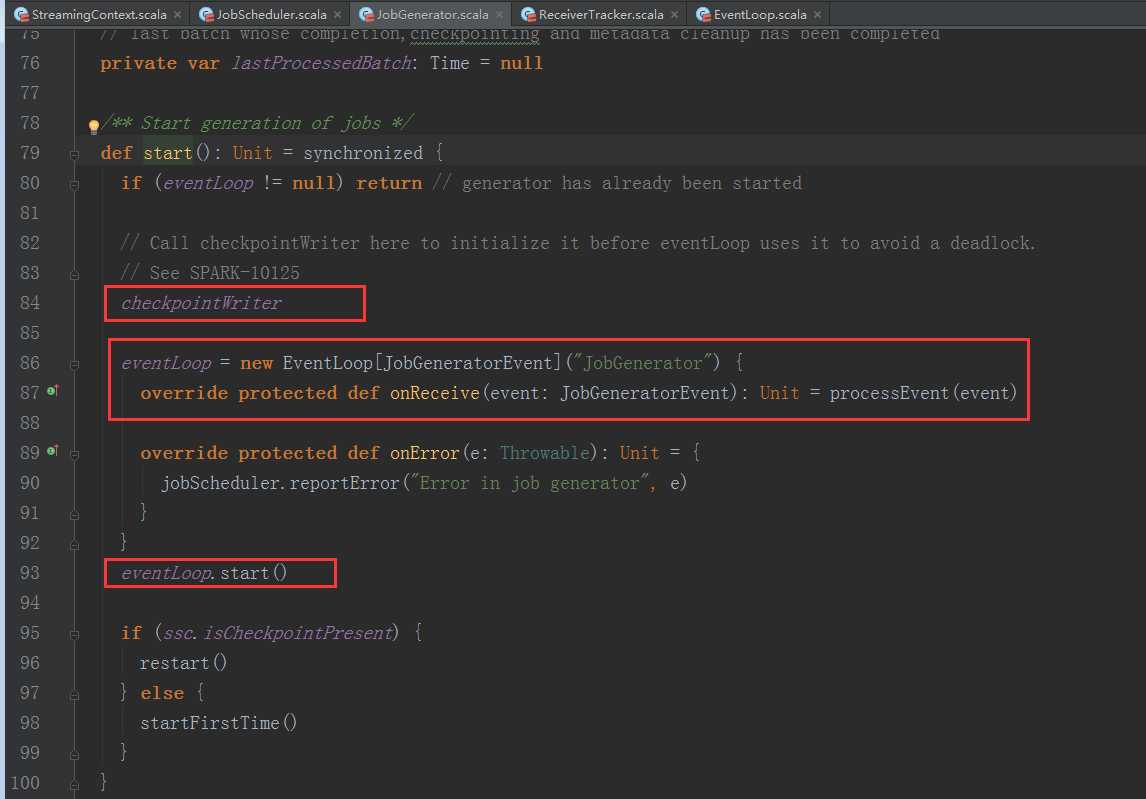Click the 'synchronized' keyword on line 79
Viewport: 1146px width, 799px height.
[x=363, y=153]
